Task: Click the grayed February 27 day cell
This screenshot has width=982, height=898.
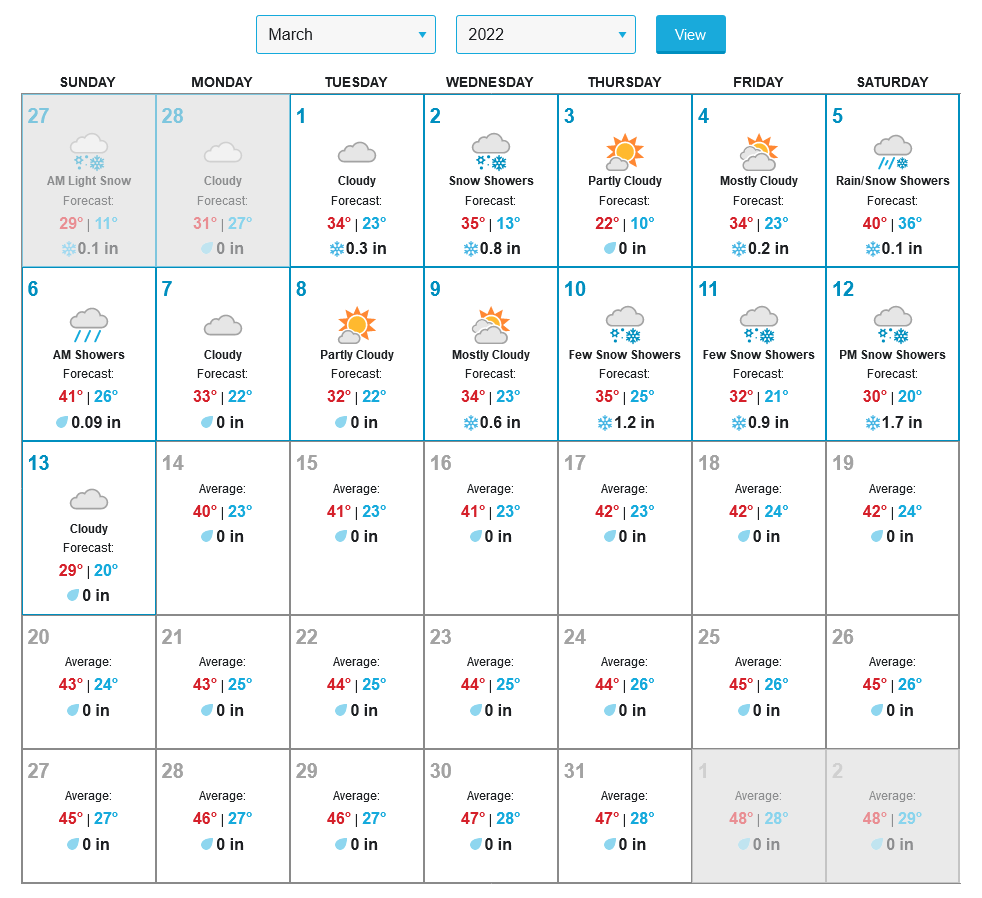Action: [x=89, y=180]
